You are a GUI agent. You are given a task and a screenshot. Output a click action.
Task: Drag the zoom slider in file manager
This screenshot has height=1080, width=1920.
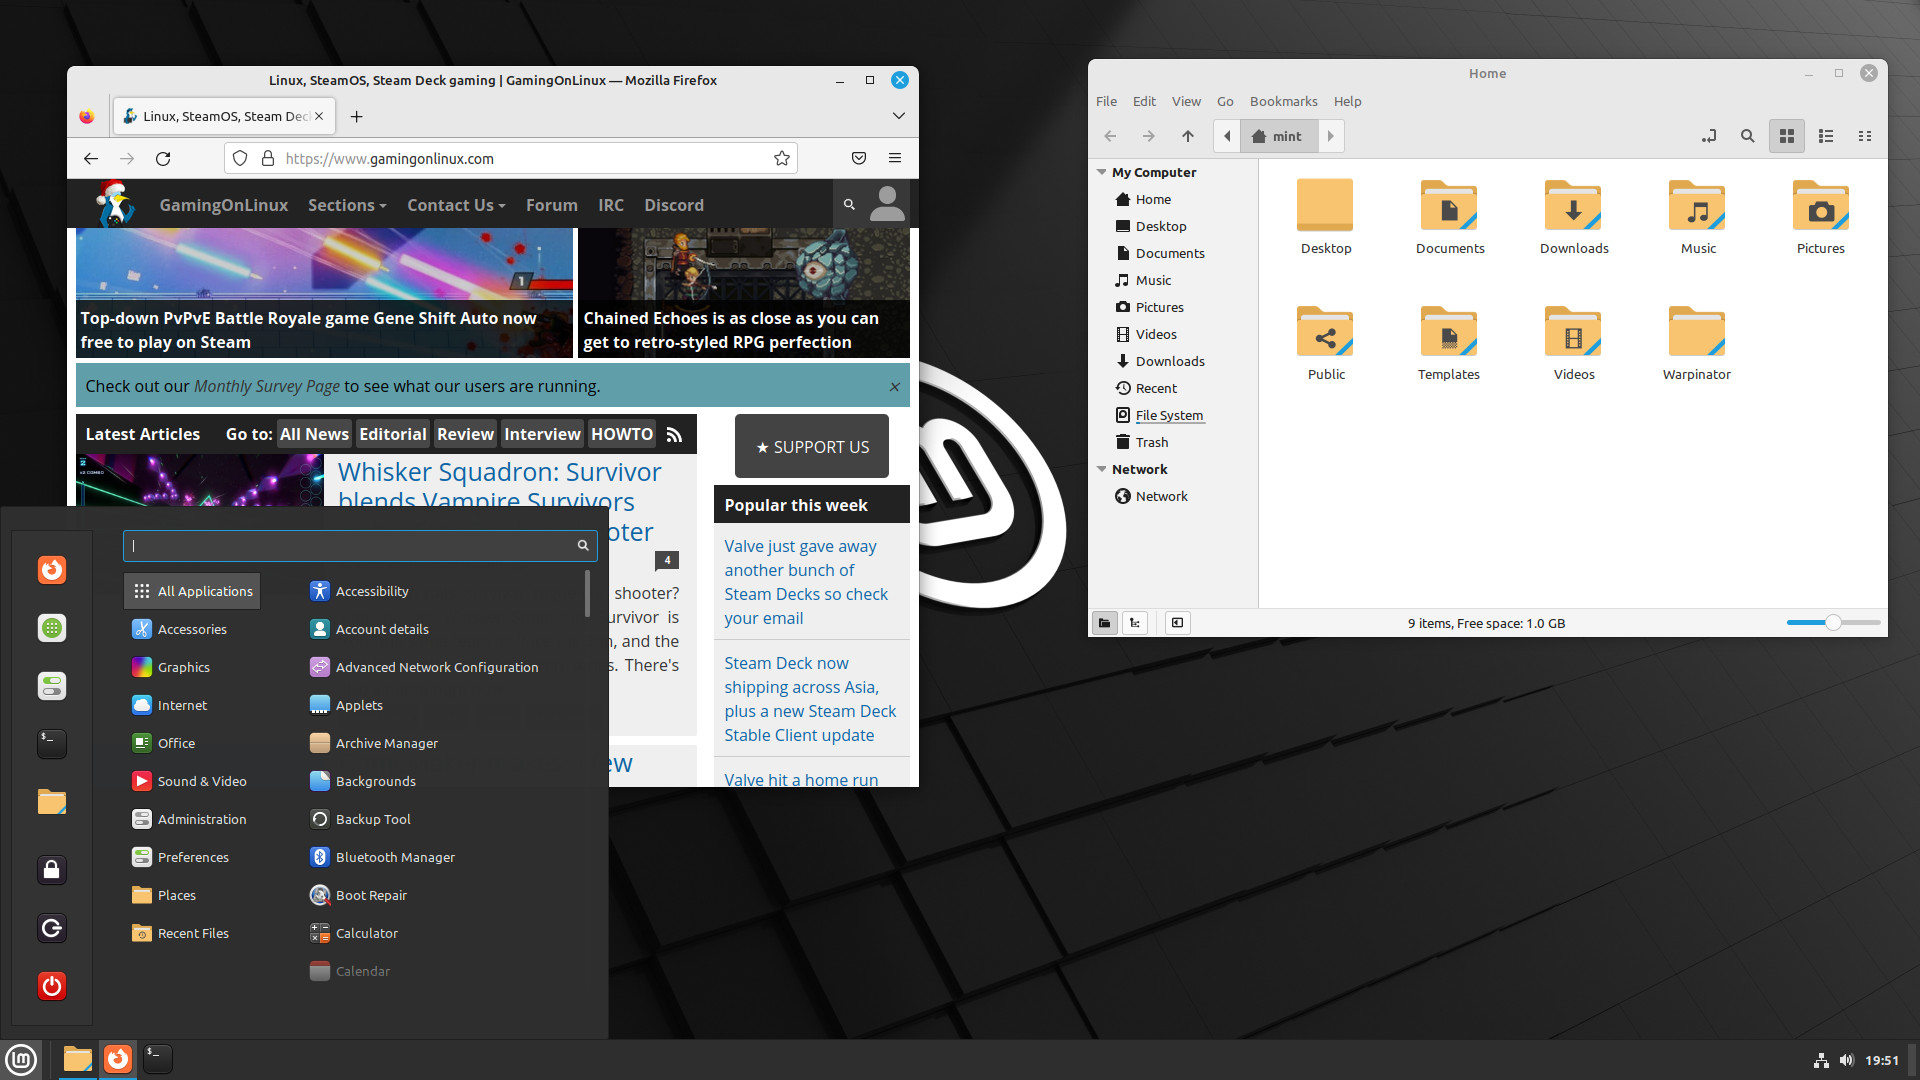click(1832, 621)
